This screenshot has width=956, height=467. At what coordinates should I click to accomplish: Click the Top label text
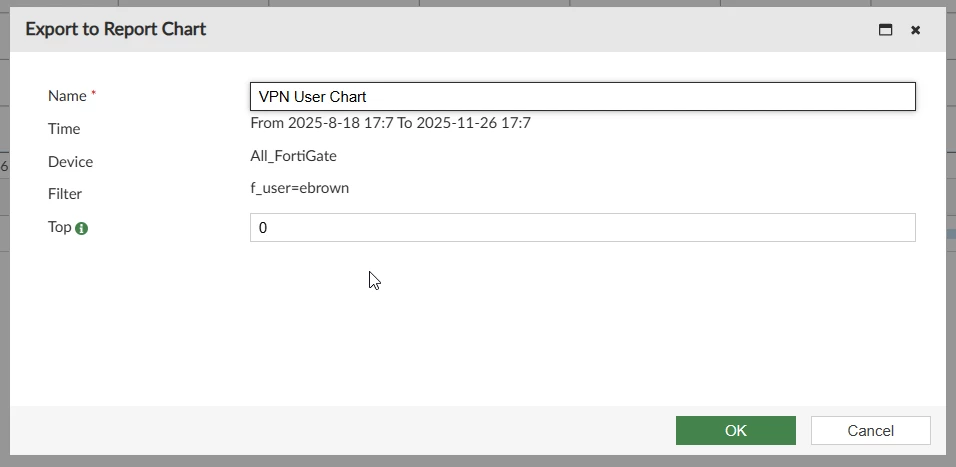tap(60, 227)
